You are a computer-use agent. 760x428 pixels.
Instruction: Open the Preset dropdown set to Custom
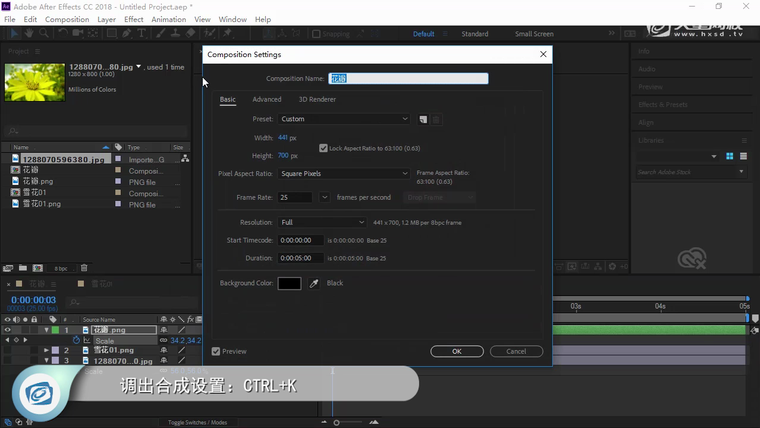(x=344, y=119)
